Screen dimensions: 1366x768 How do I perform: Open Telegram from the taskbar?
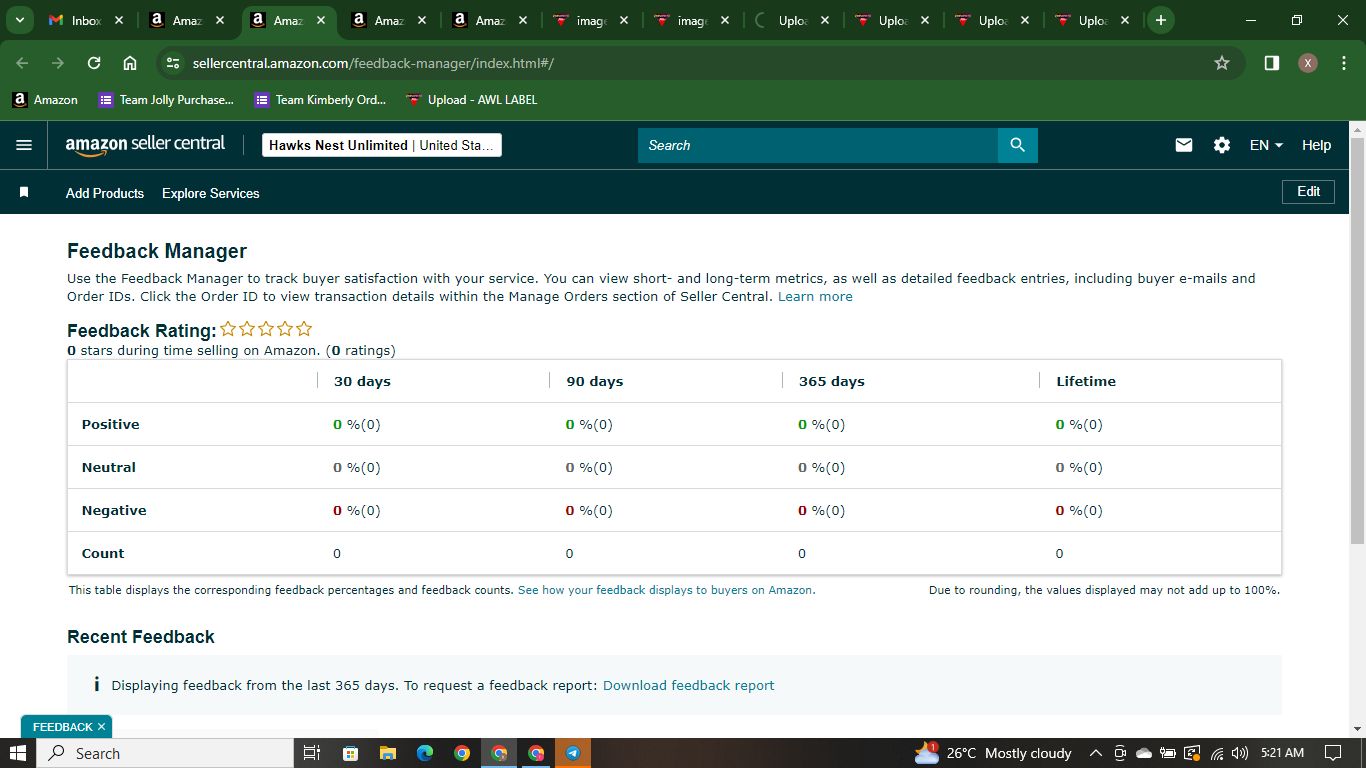click(573, 753)
